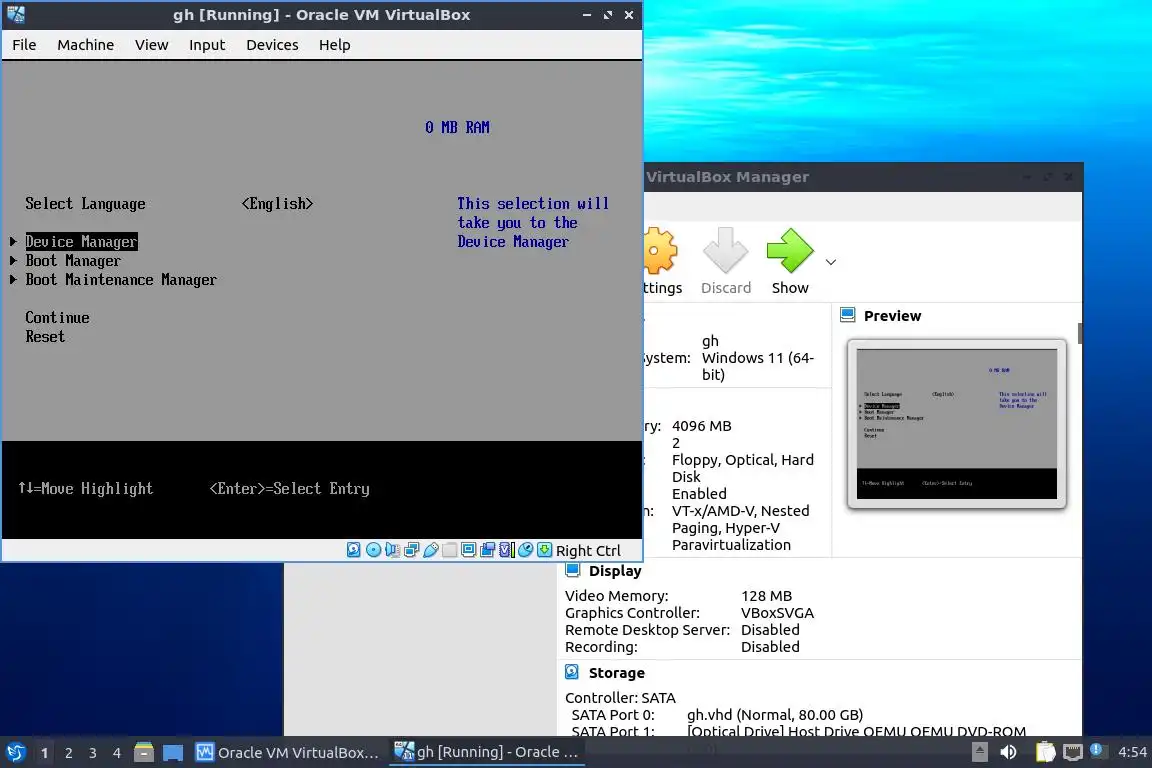The height and width of the screenshot is (768, 1152).
Task: Switch to workspace 3
Action: 93,753
